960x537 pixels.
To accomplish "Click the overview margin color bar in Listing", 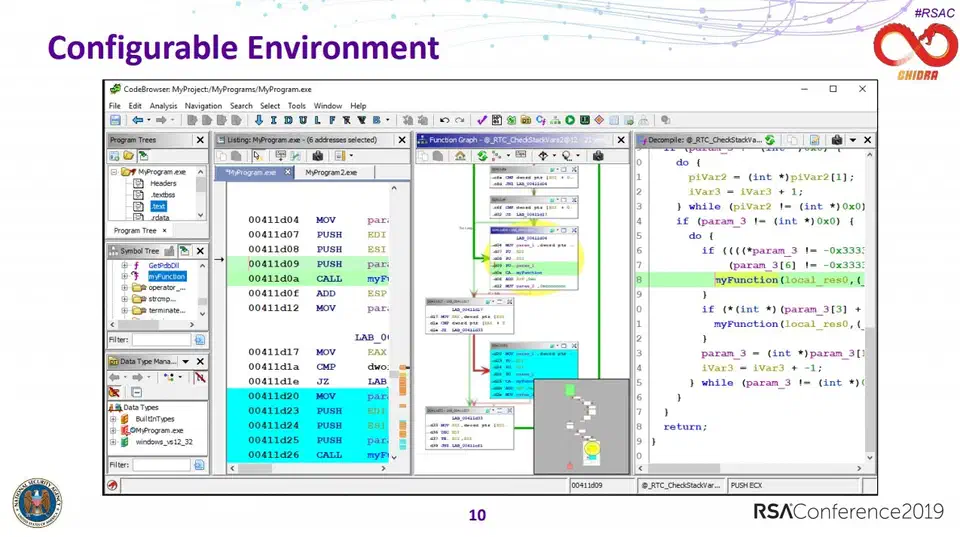I will (x=403, y=407).
